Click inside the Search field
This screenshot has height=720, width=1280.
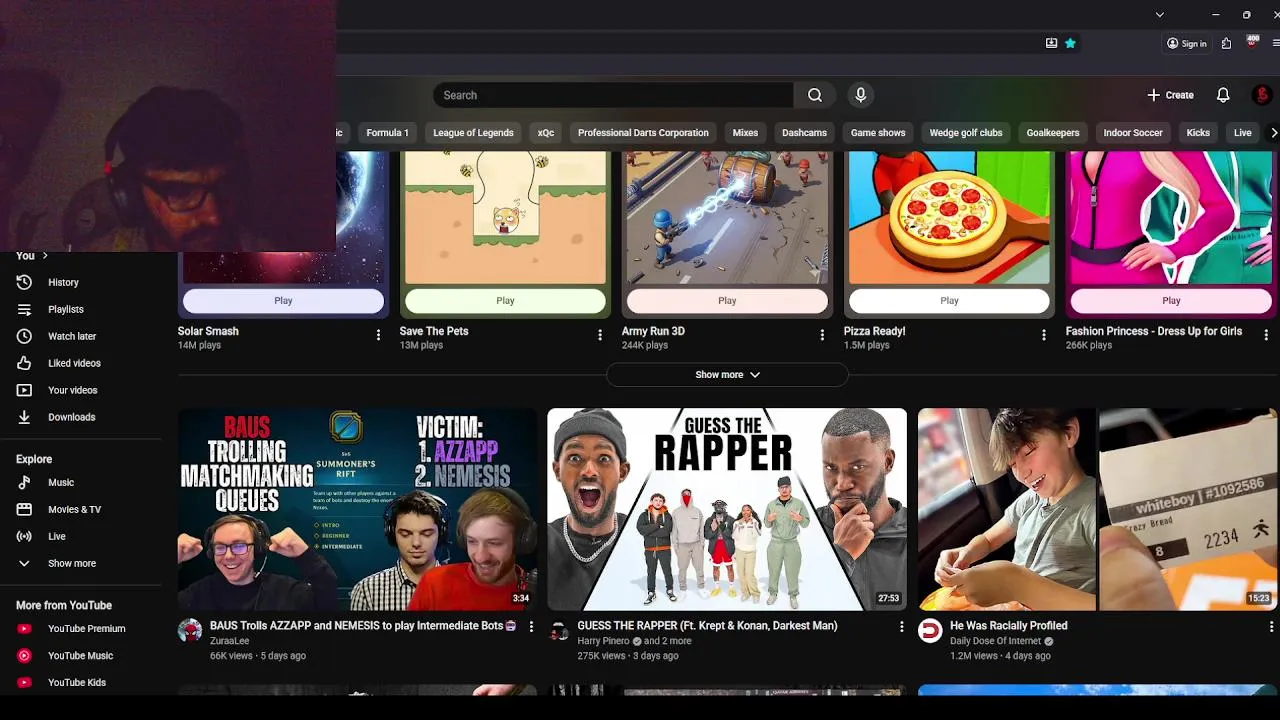point(613,95)
